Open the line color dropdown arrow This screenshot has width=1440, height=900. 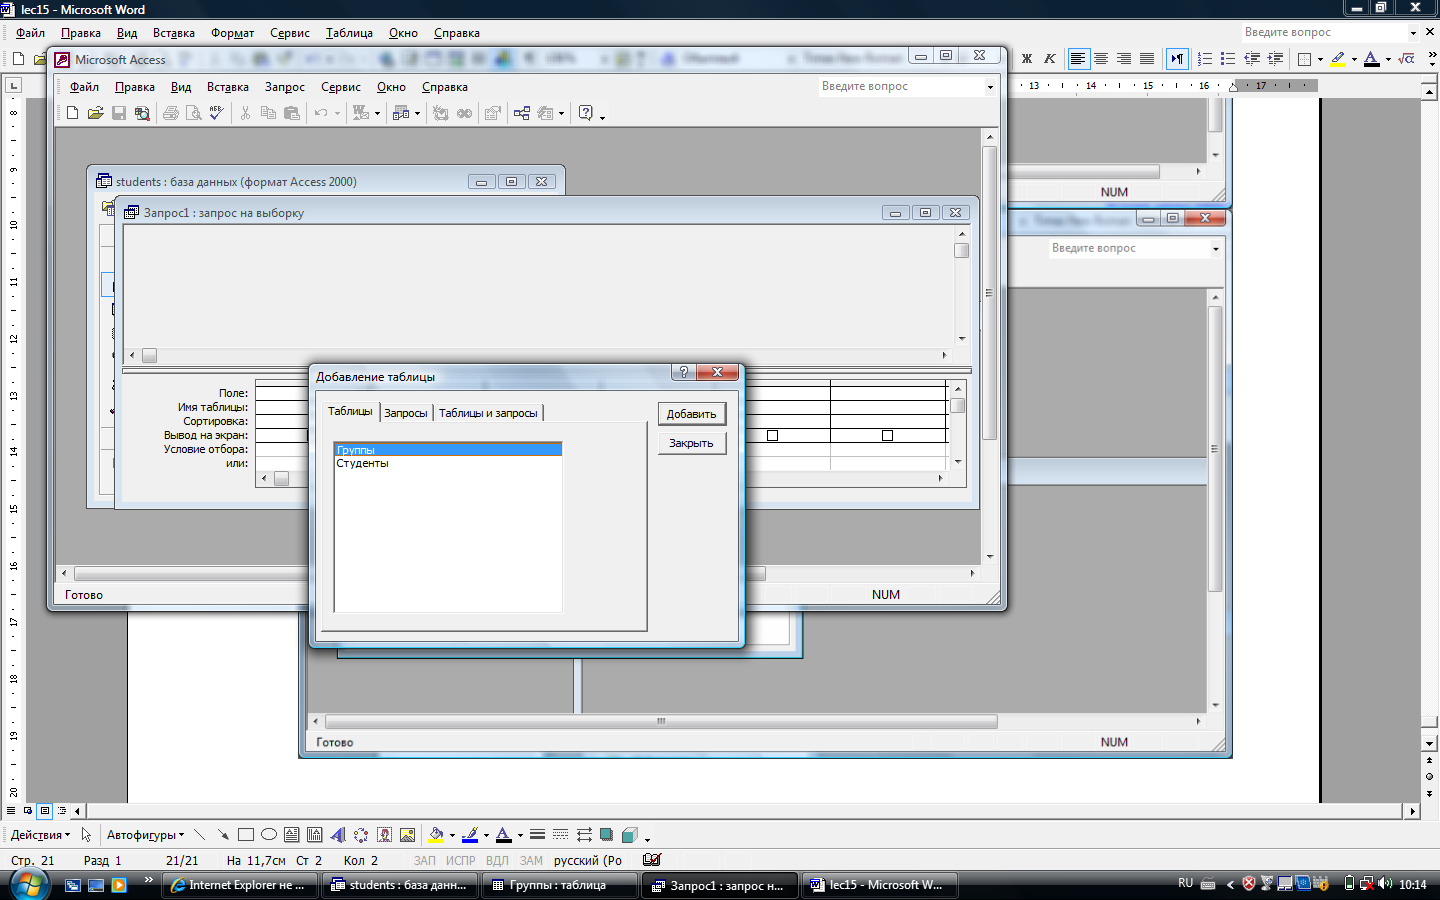(486, 835)
